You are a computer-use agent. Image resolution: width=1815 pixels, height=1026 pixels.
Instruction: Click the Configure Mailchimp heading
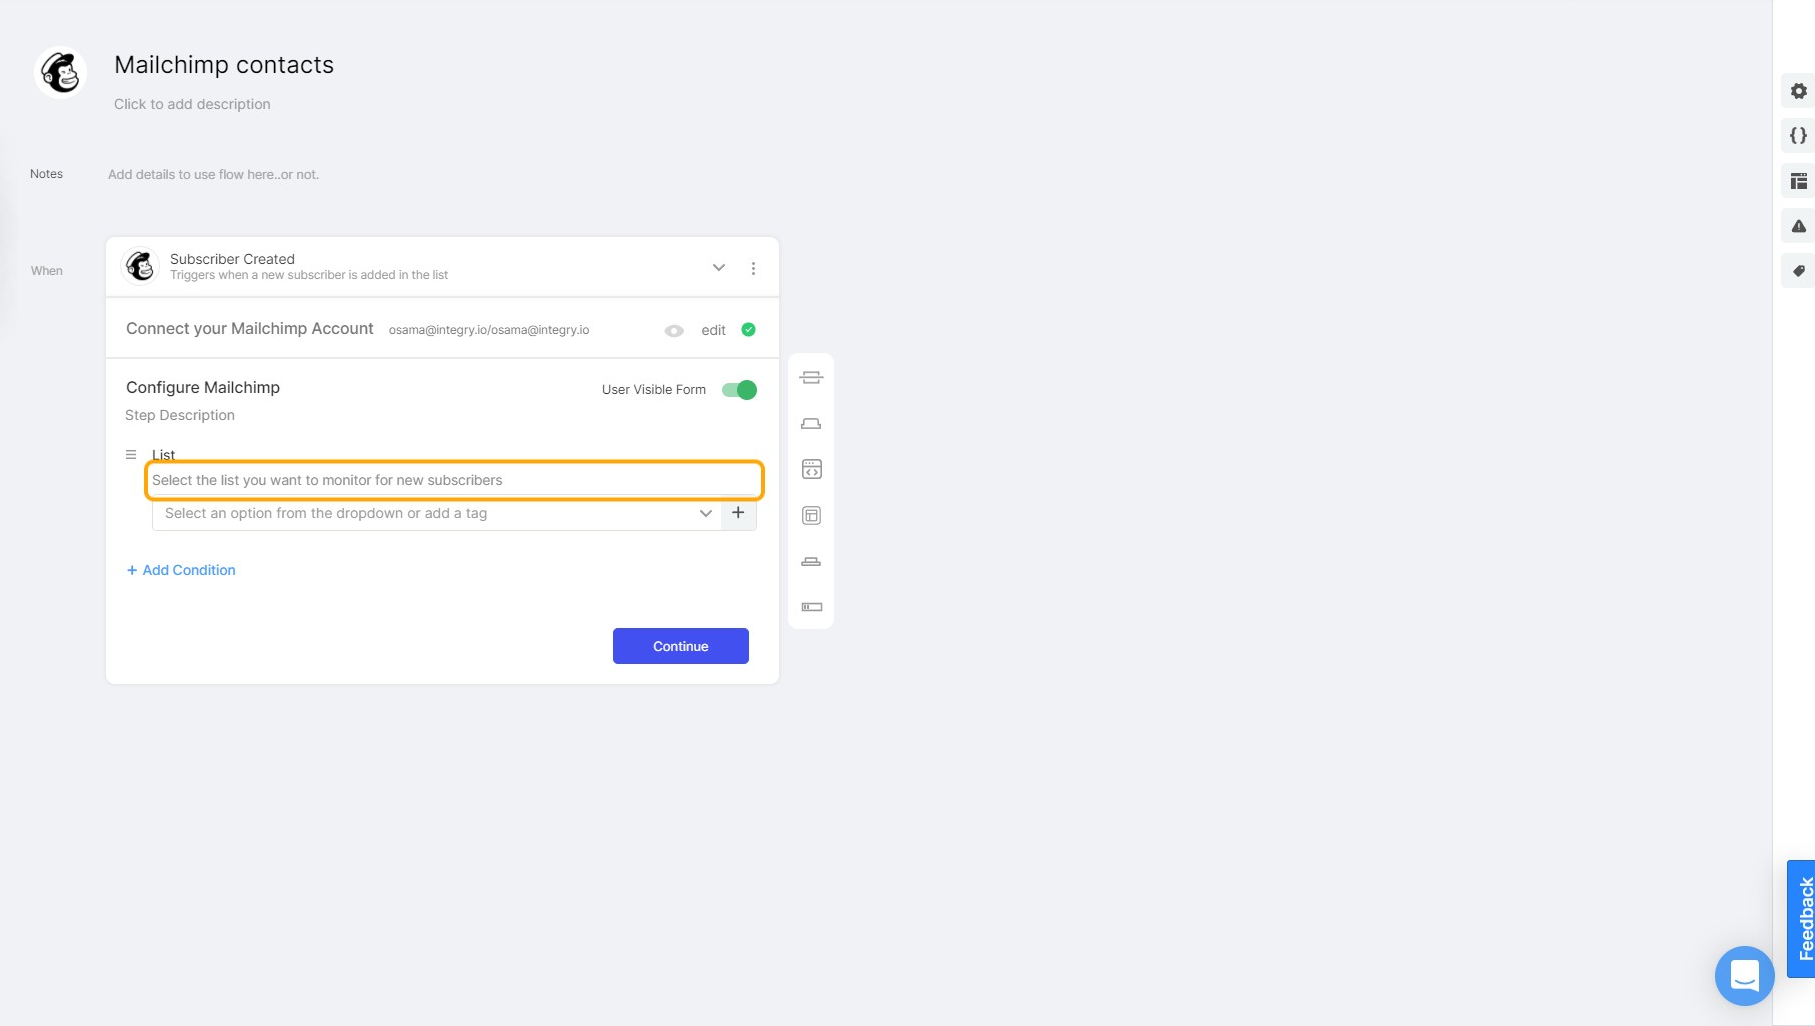pos(203,387)
